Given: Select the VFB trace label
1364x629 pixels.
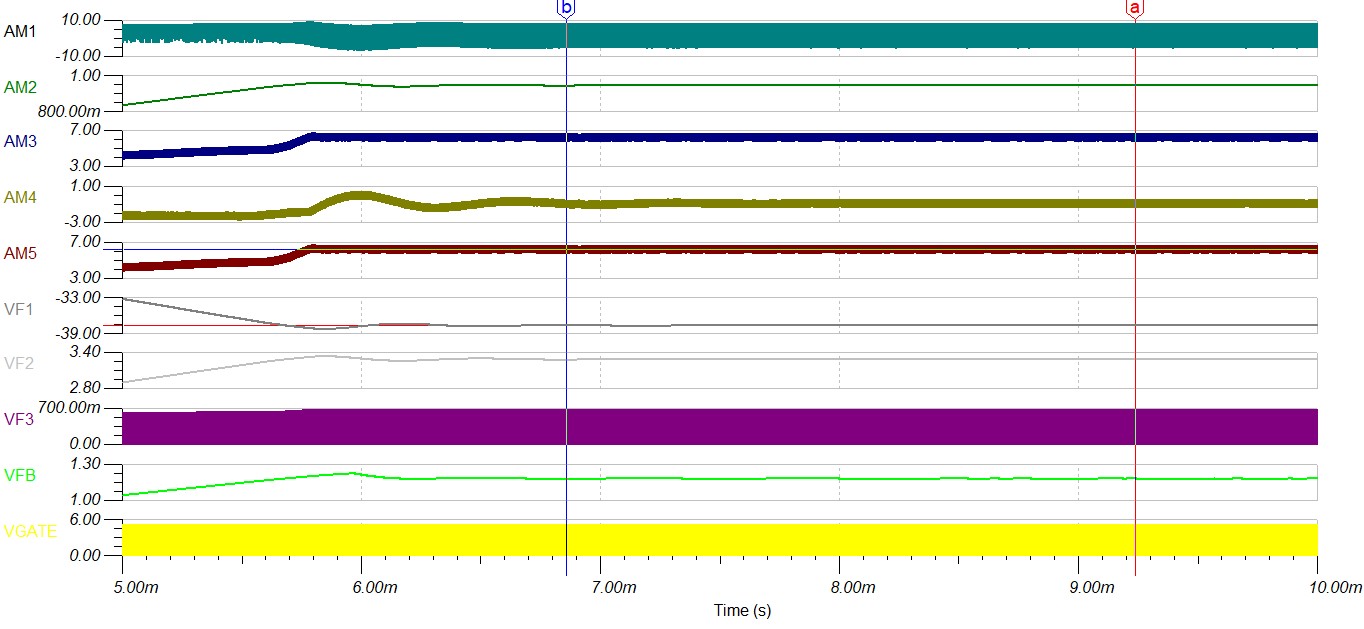Looking at the screenshot, I should pyautogui.click(x=20, y=475).
